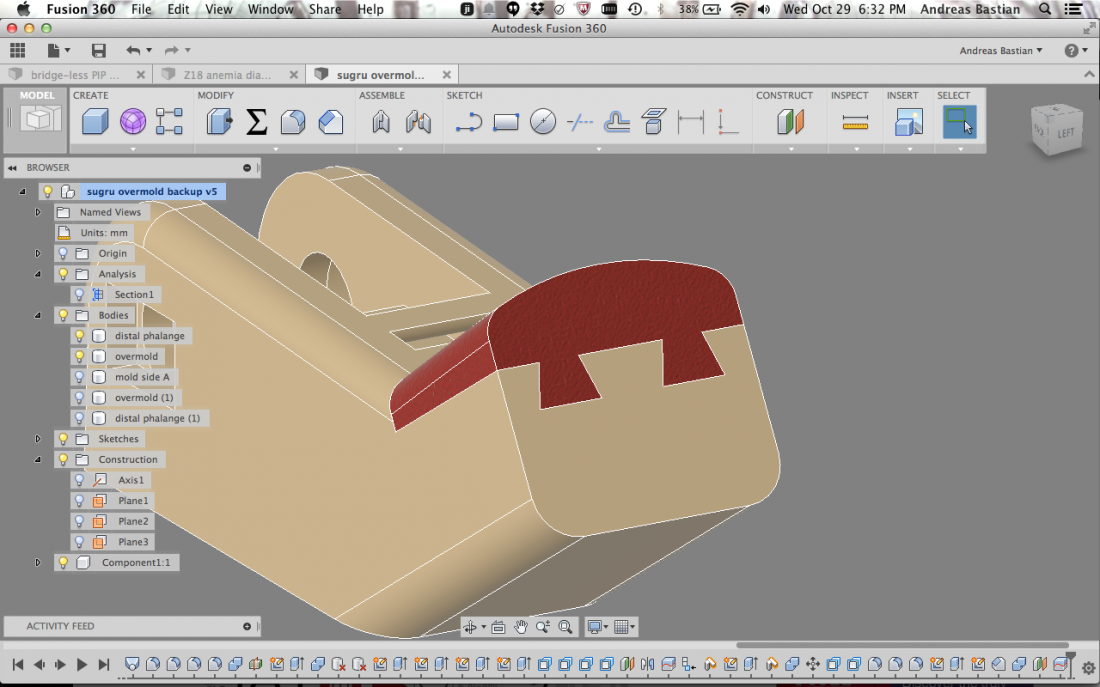The width and height of the screenshot is (1100, 687).
Task: Select the Create Box tool
Action: click(94, 122)
